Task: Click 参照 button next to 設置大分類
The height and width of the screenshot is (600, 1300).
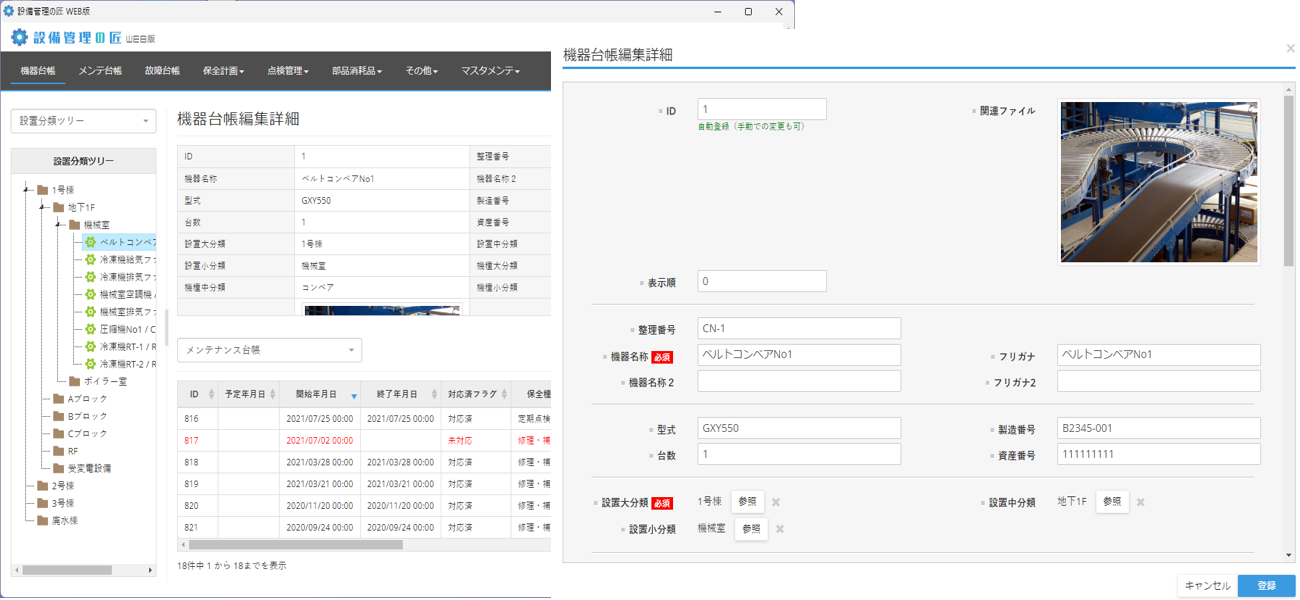Action: 748,502
